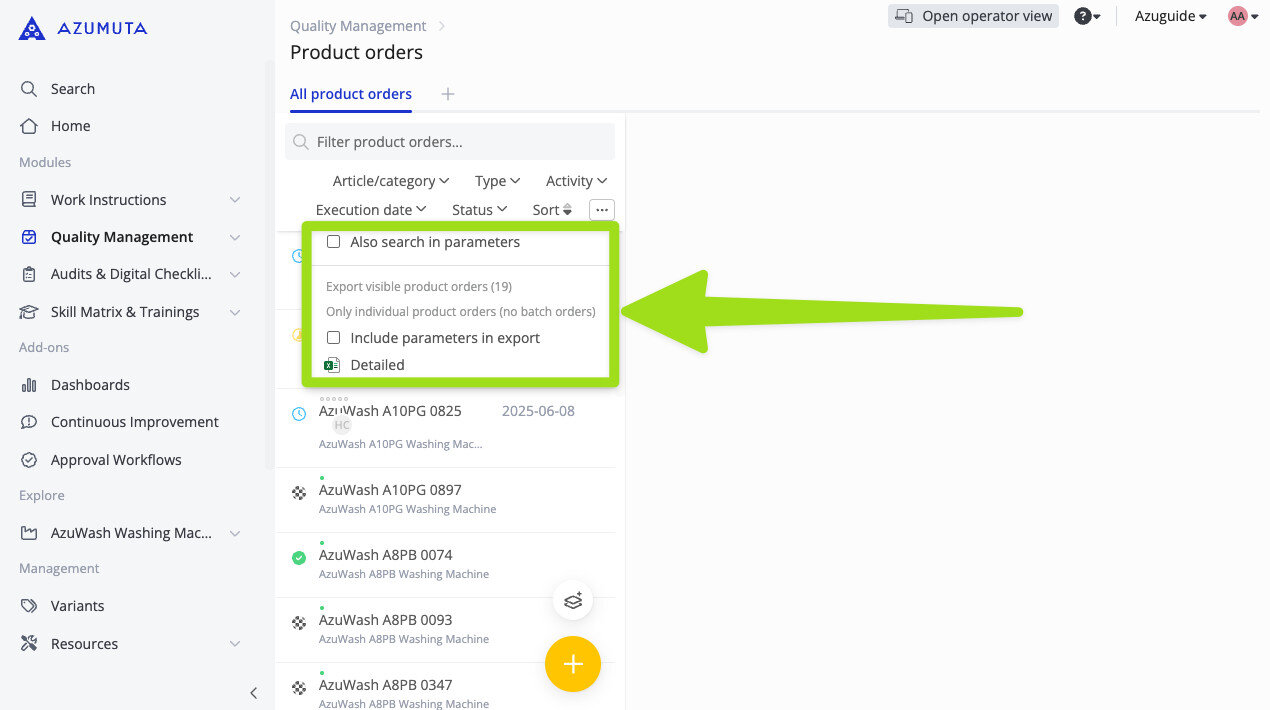Click the Filter product orders field
The image size is (1270, 710).
[450, 142]
